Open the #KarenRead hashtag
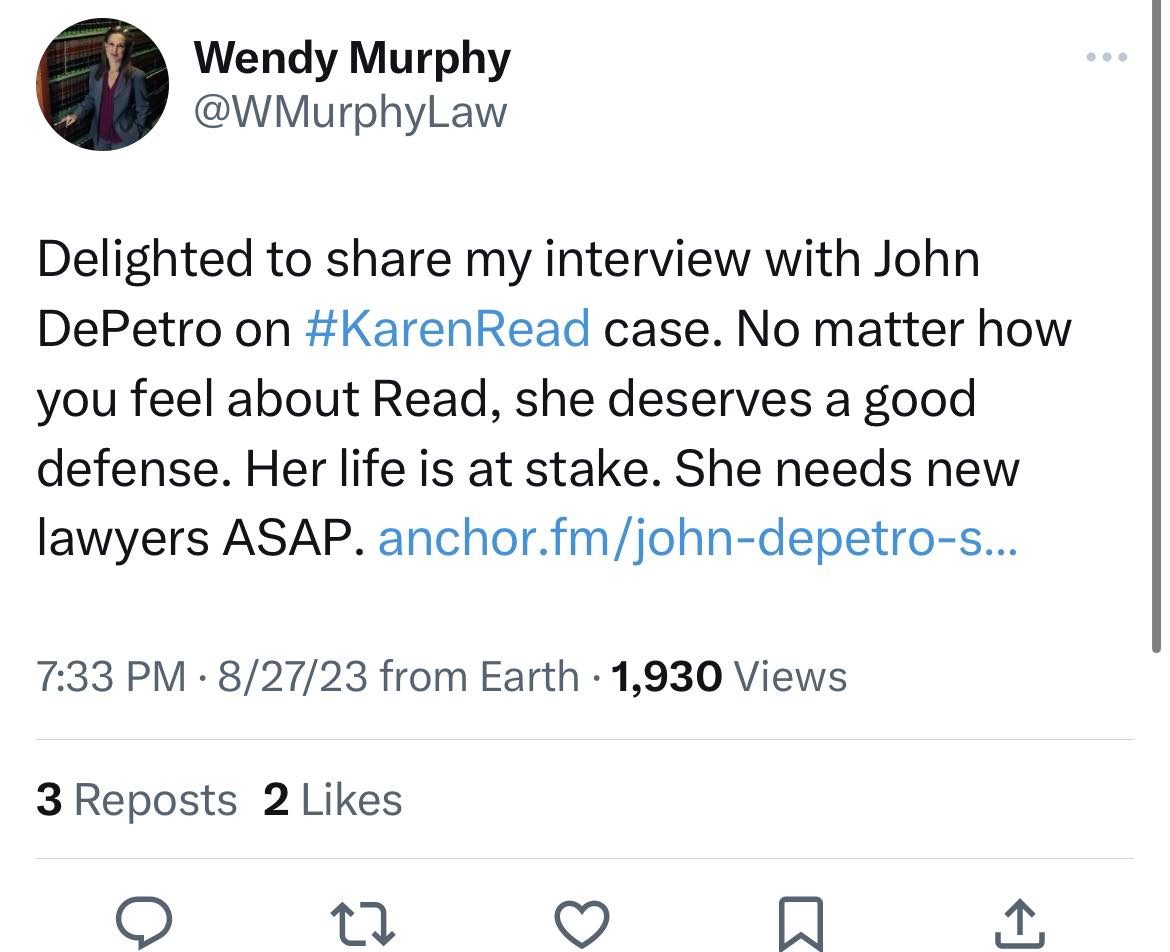1170x952 pixels. (446, 329)
